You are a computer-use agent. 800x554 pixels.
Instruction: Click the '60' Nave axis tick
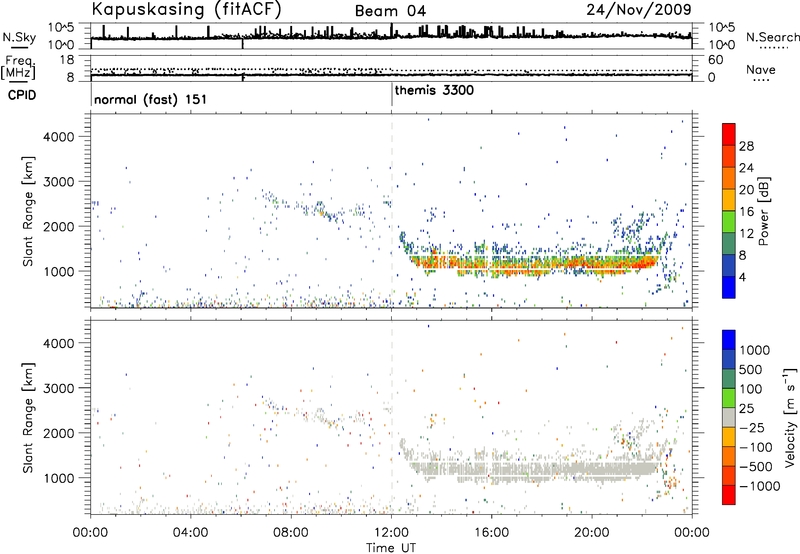(715, 60)
